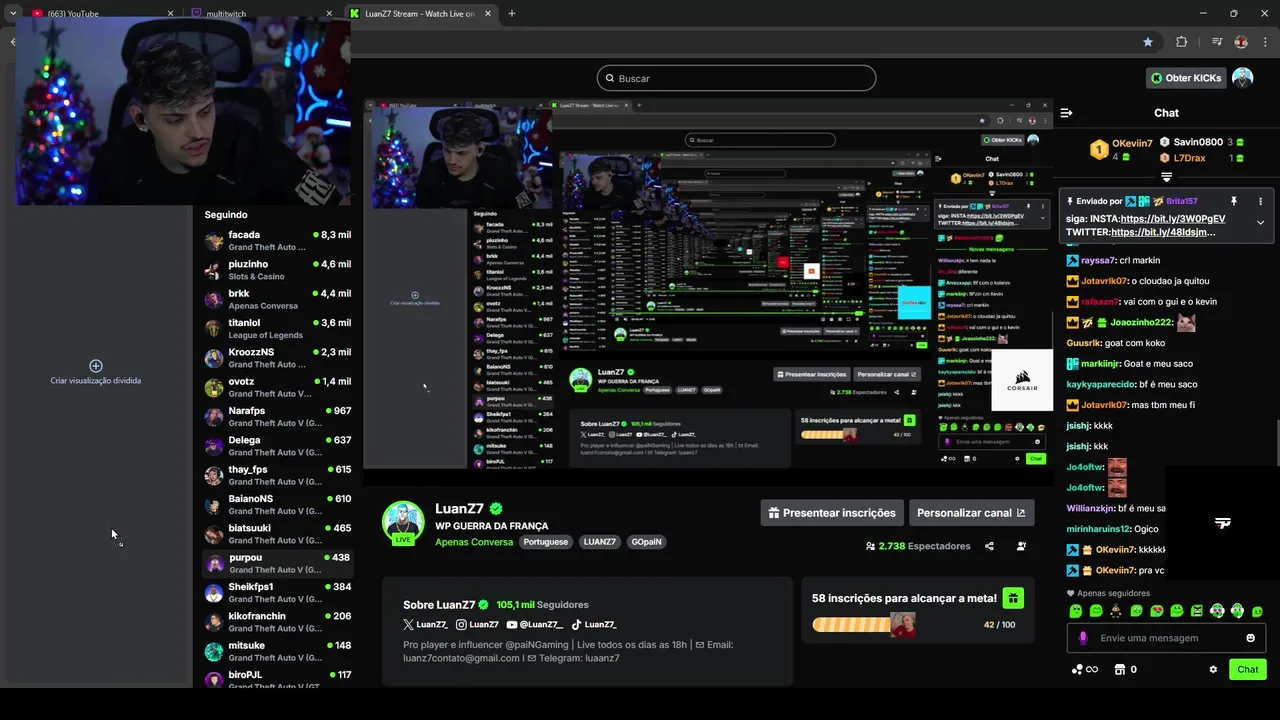Open brkk channel in Seguindo list
Image resolution: width=1280 pixels, height=720 pixels.
(277, 299)
